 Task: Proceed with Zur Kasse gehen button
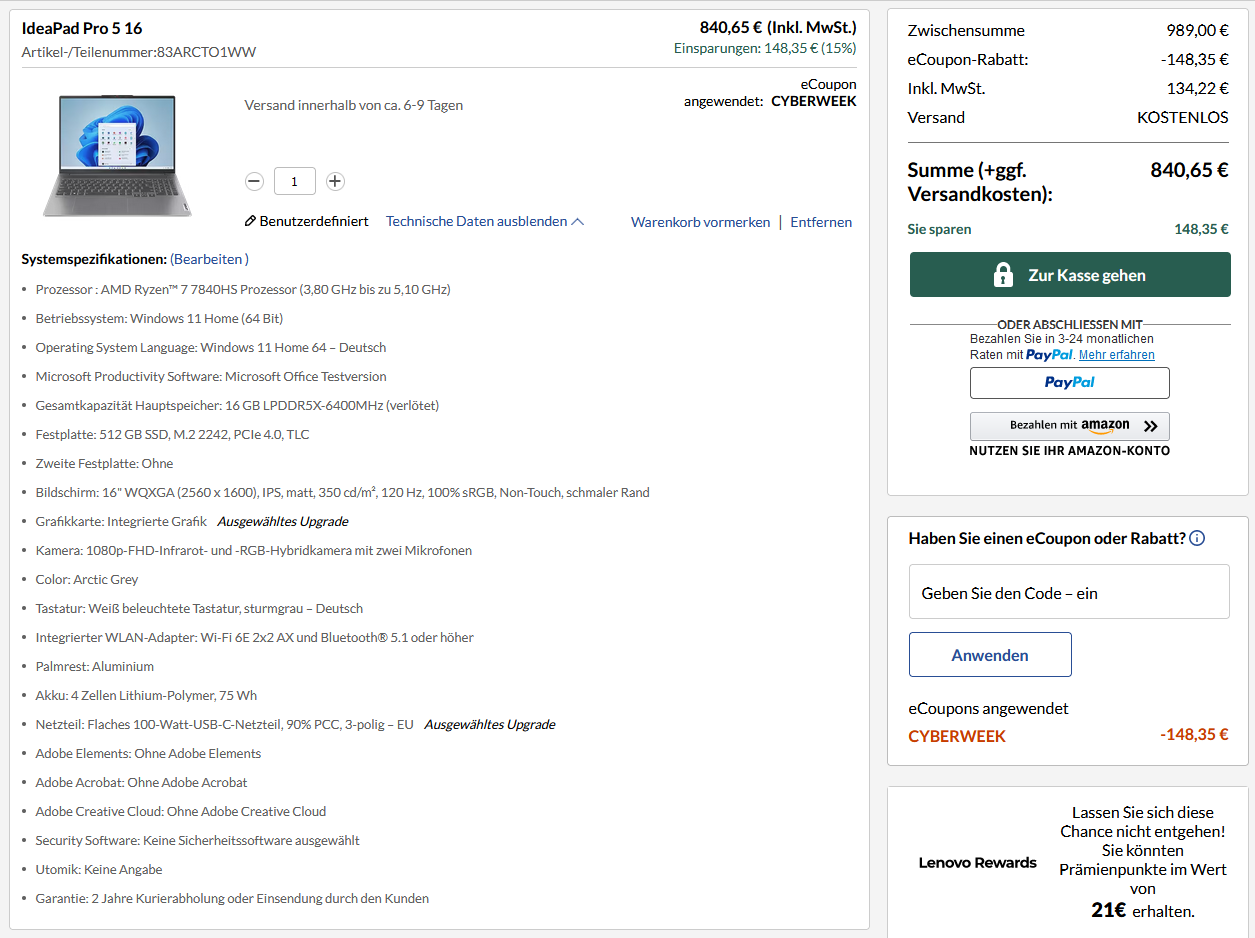1070,275
